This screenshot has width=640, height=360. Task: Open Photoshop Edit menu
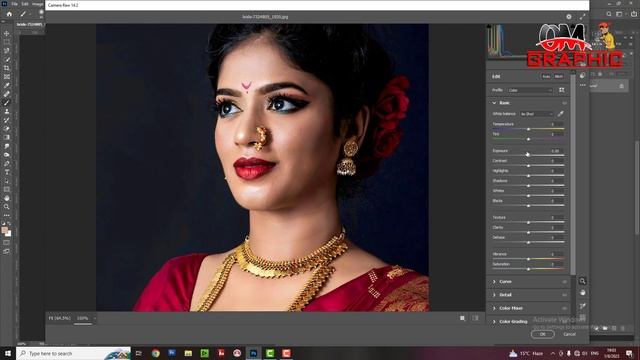[25, 4]
